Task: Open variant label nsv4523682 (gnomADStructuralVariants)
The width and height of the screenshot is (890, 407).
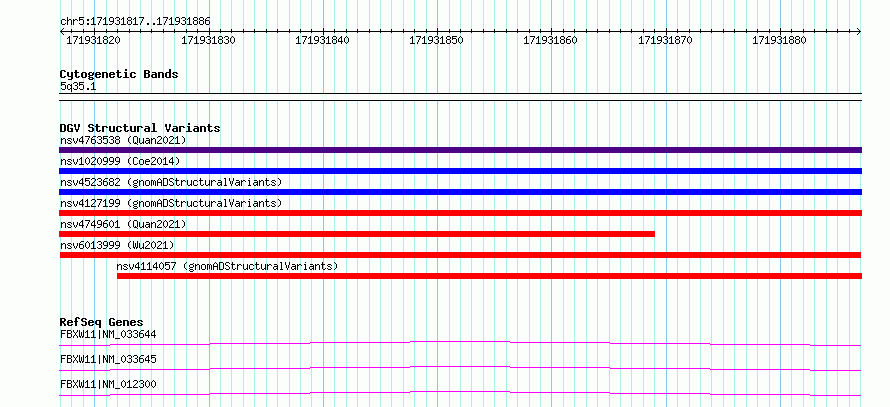Action: click(x=171, y=182)
